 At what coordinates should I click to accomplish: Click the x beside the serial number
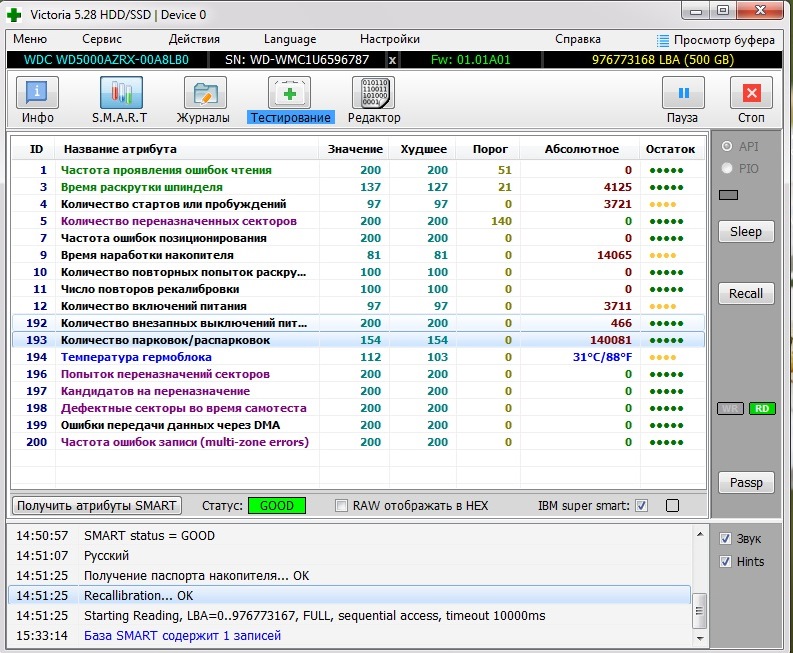(392, 60)
